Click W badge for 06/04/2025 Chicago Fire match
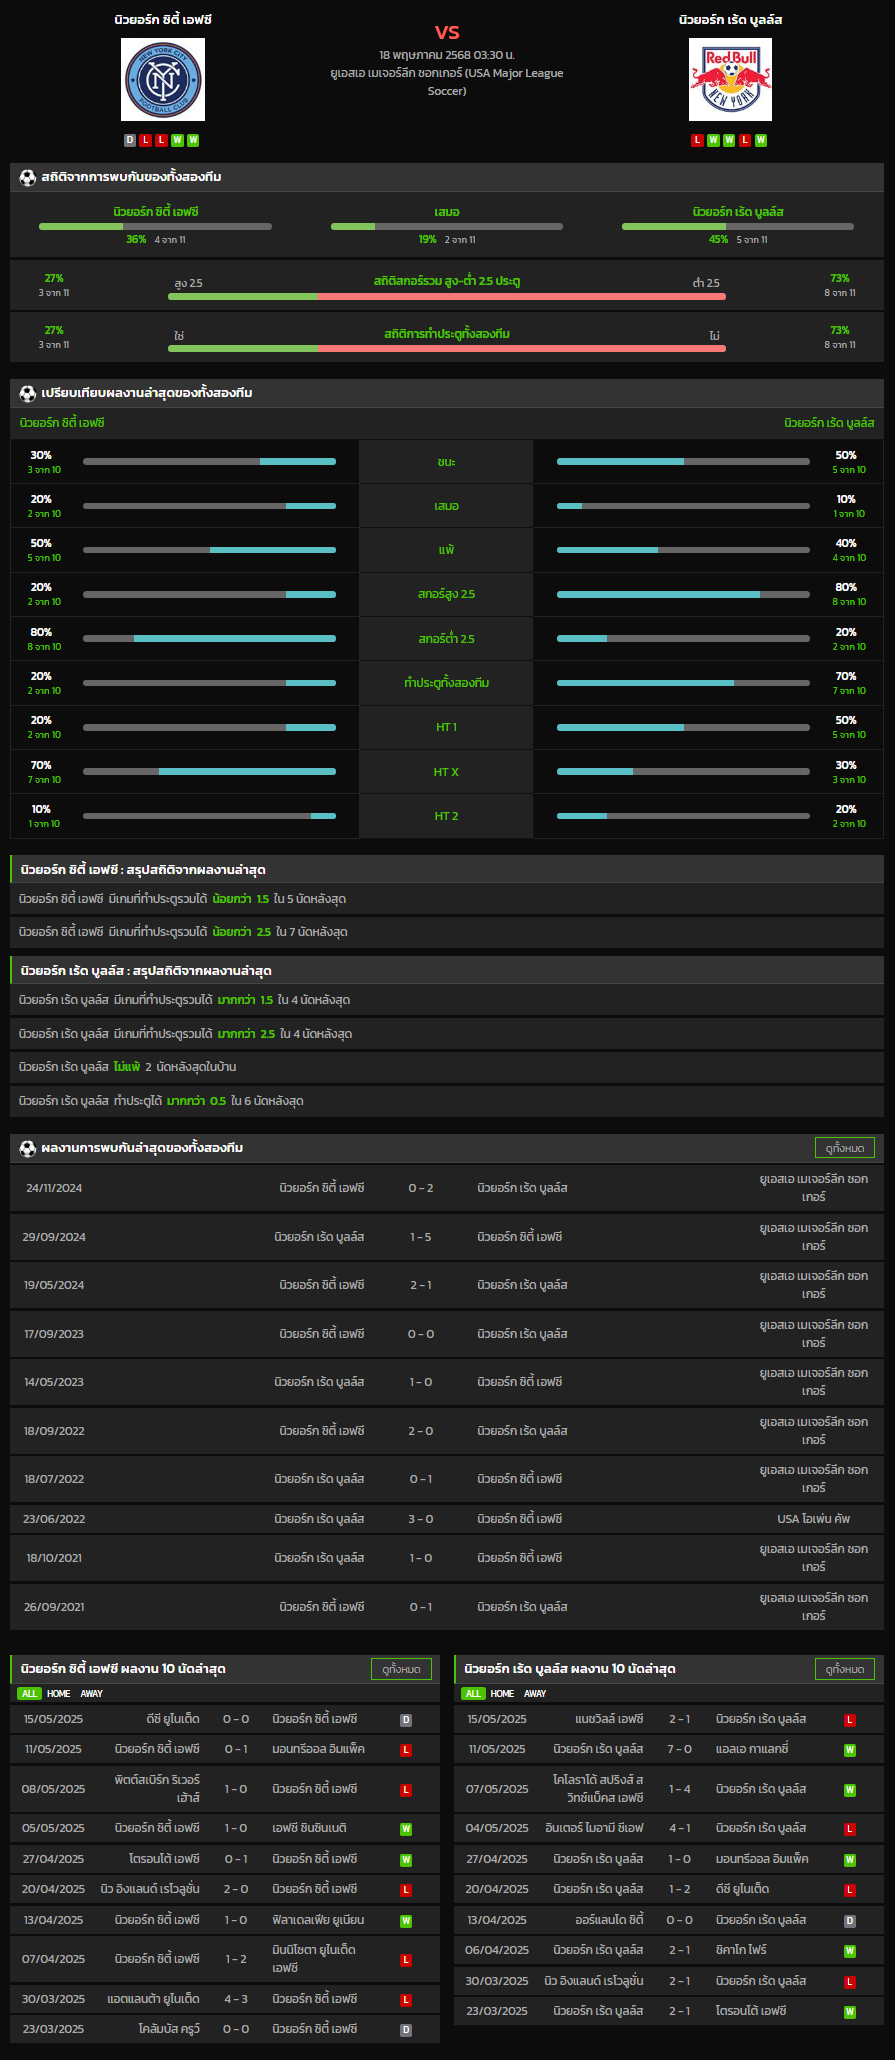 [850, 1951]
